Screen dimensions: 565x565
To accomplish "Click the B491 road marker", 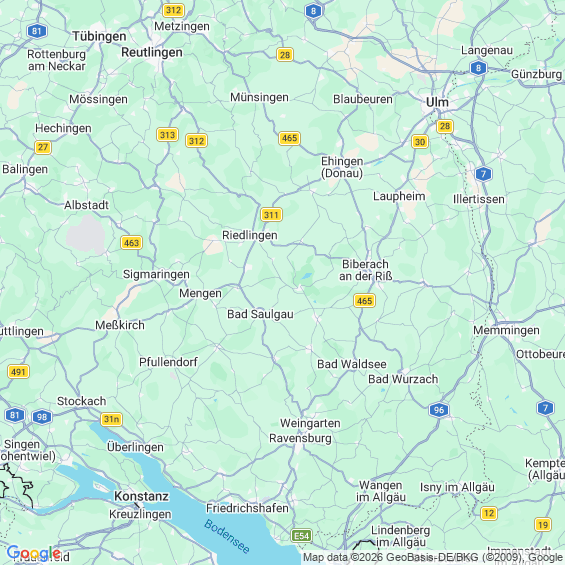I will coord(18,372).
